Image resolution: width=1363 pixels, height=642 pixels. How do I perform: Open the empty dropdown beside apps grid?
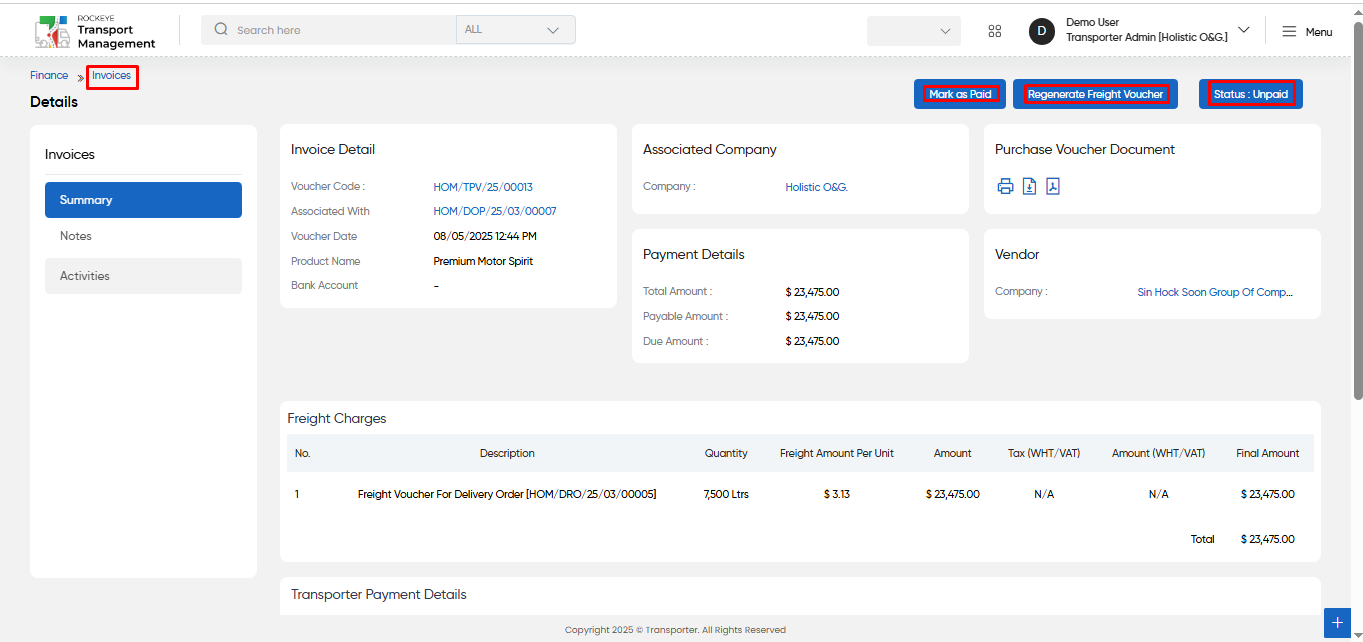[x=914, y=31]
